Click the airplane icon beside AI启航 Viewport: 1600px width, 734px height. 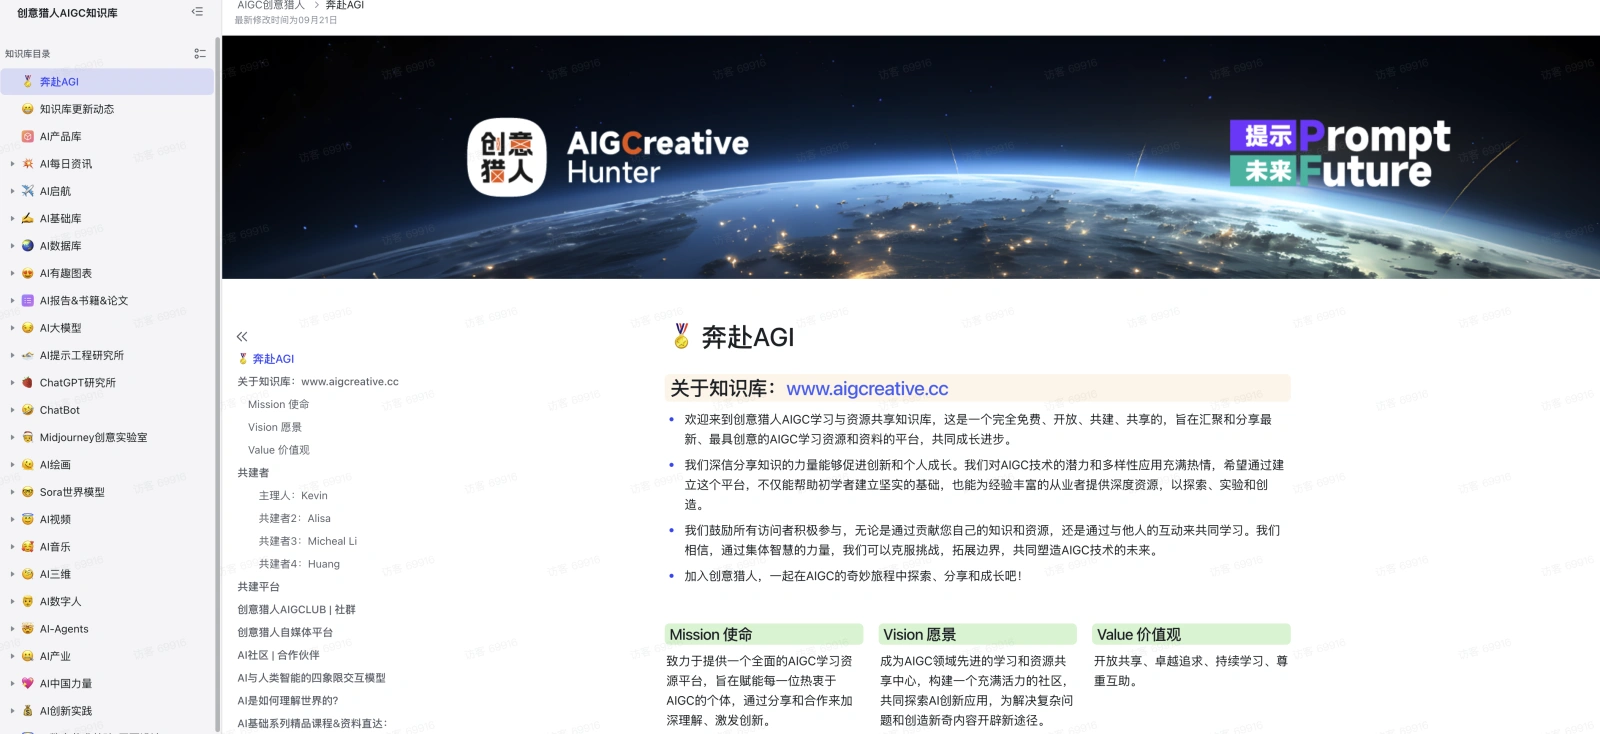click(28, 191)
